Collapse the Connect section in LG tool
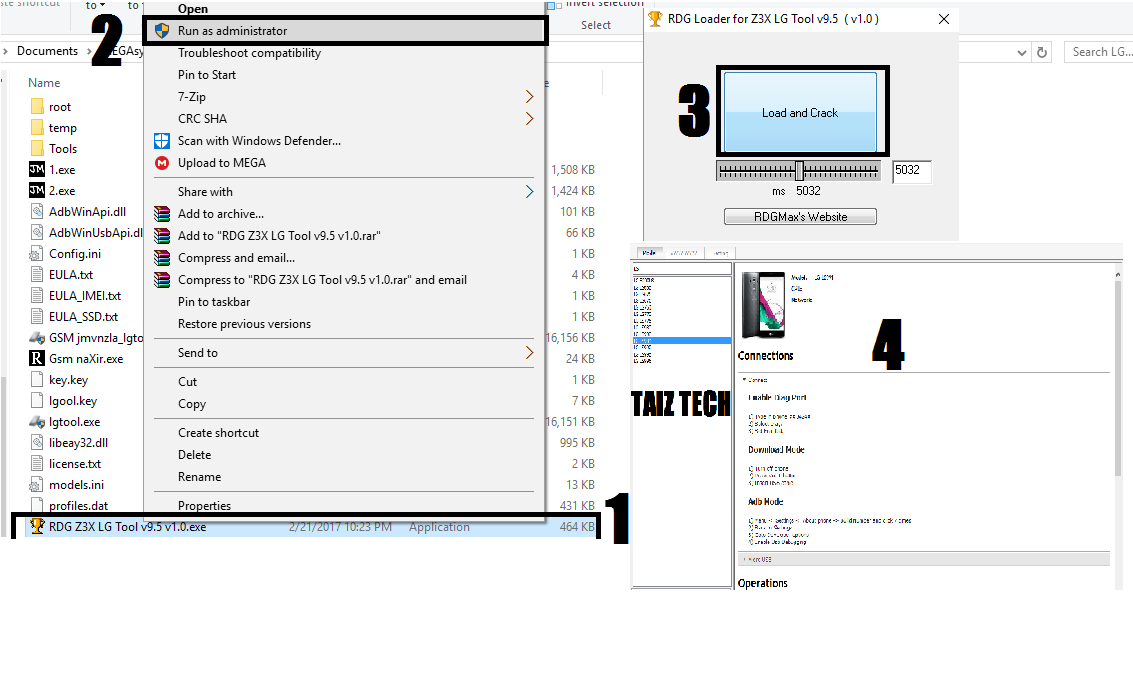 [x=744, y=379]
